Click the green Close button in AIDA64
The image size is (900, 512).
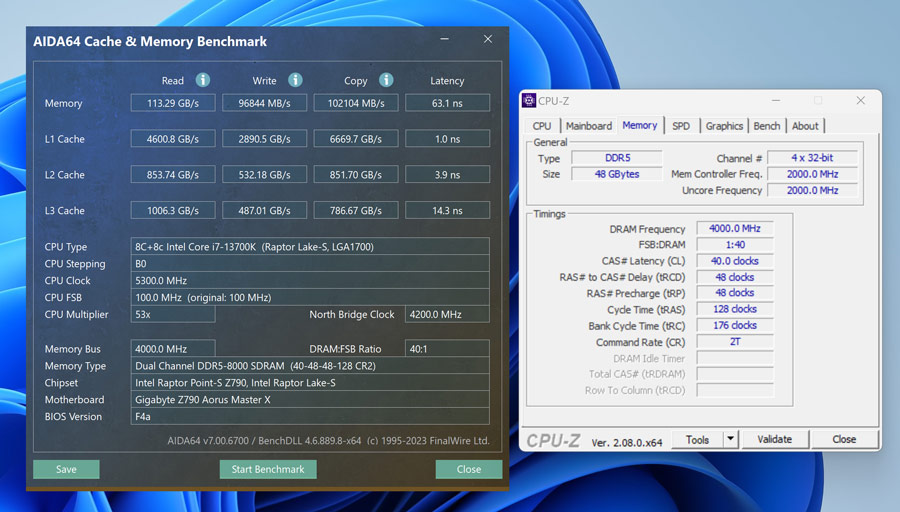tap(468, 469)
